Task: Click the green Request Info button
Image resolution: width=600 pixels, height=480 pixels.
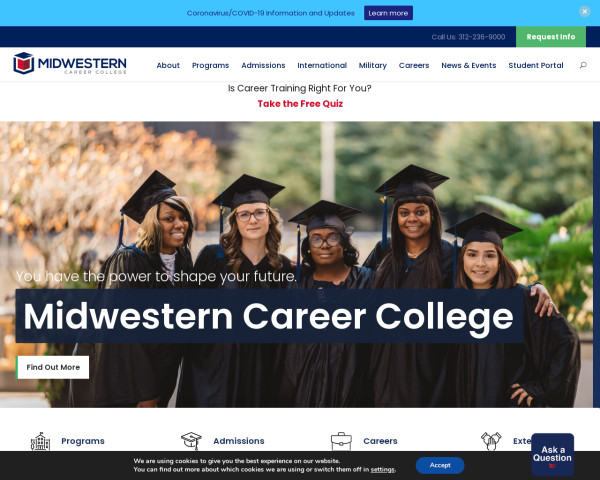Action: point(551,37)
